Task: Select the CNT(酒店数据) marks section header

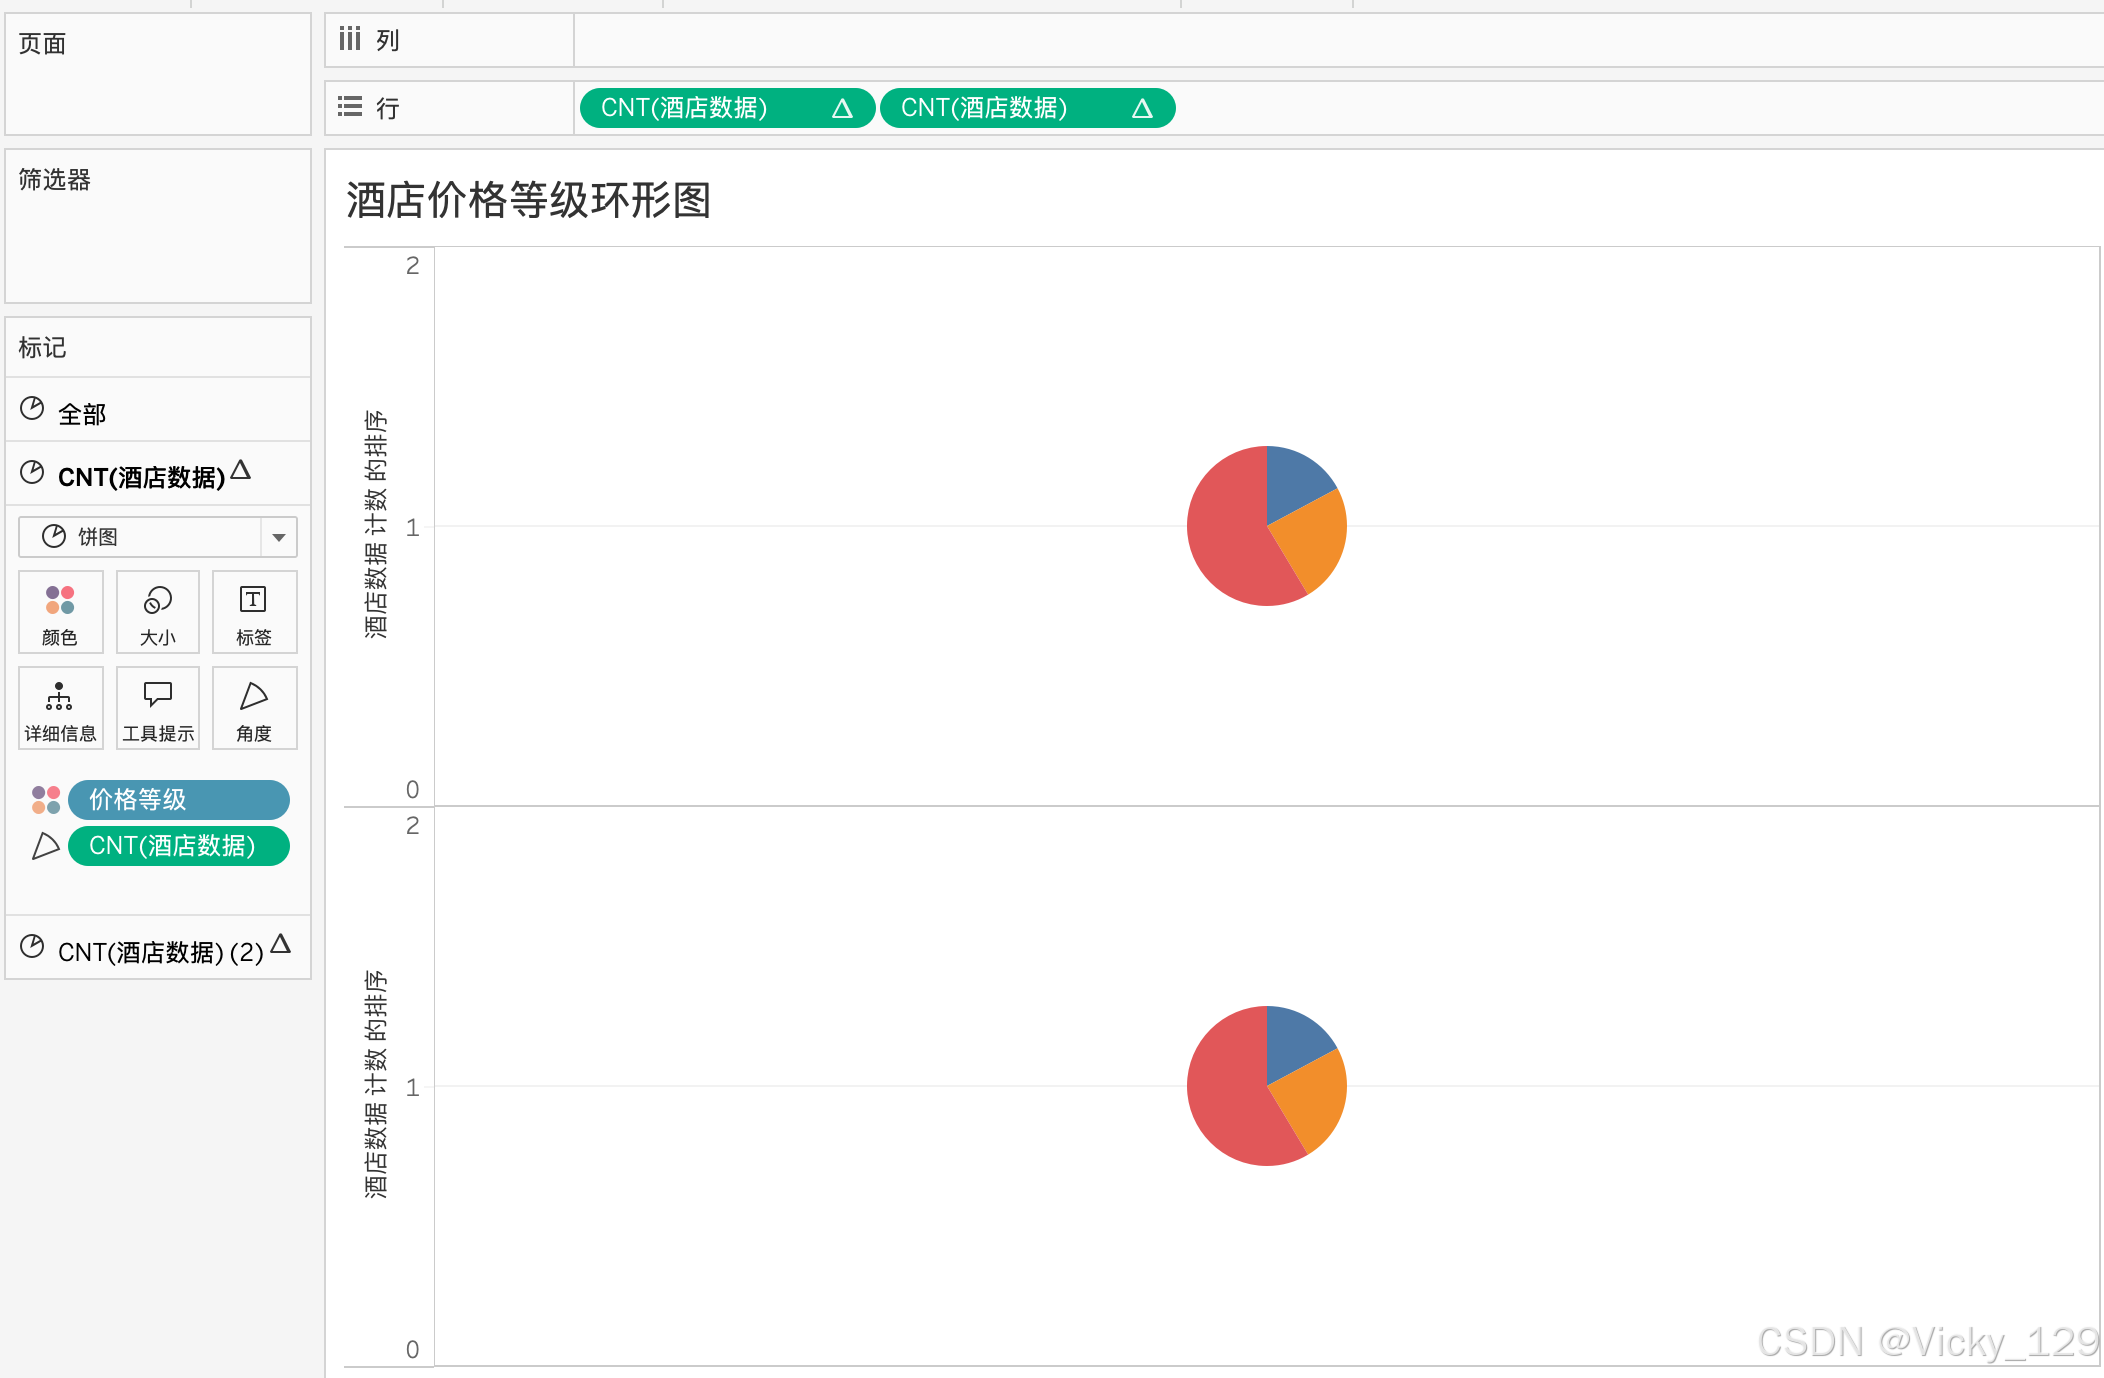Action: click(140, 476)
